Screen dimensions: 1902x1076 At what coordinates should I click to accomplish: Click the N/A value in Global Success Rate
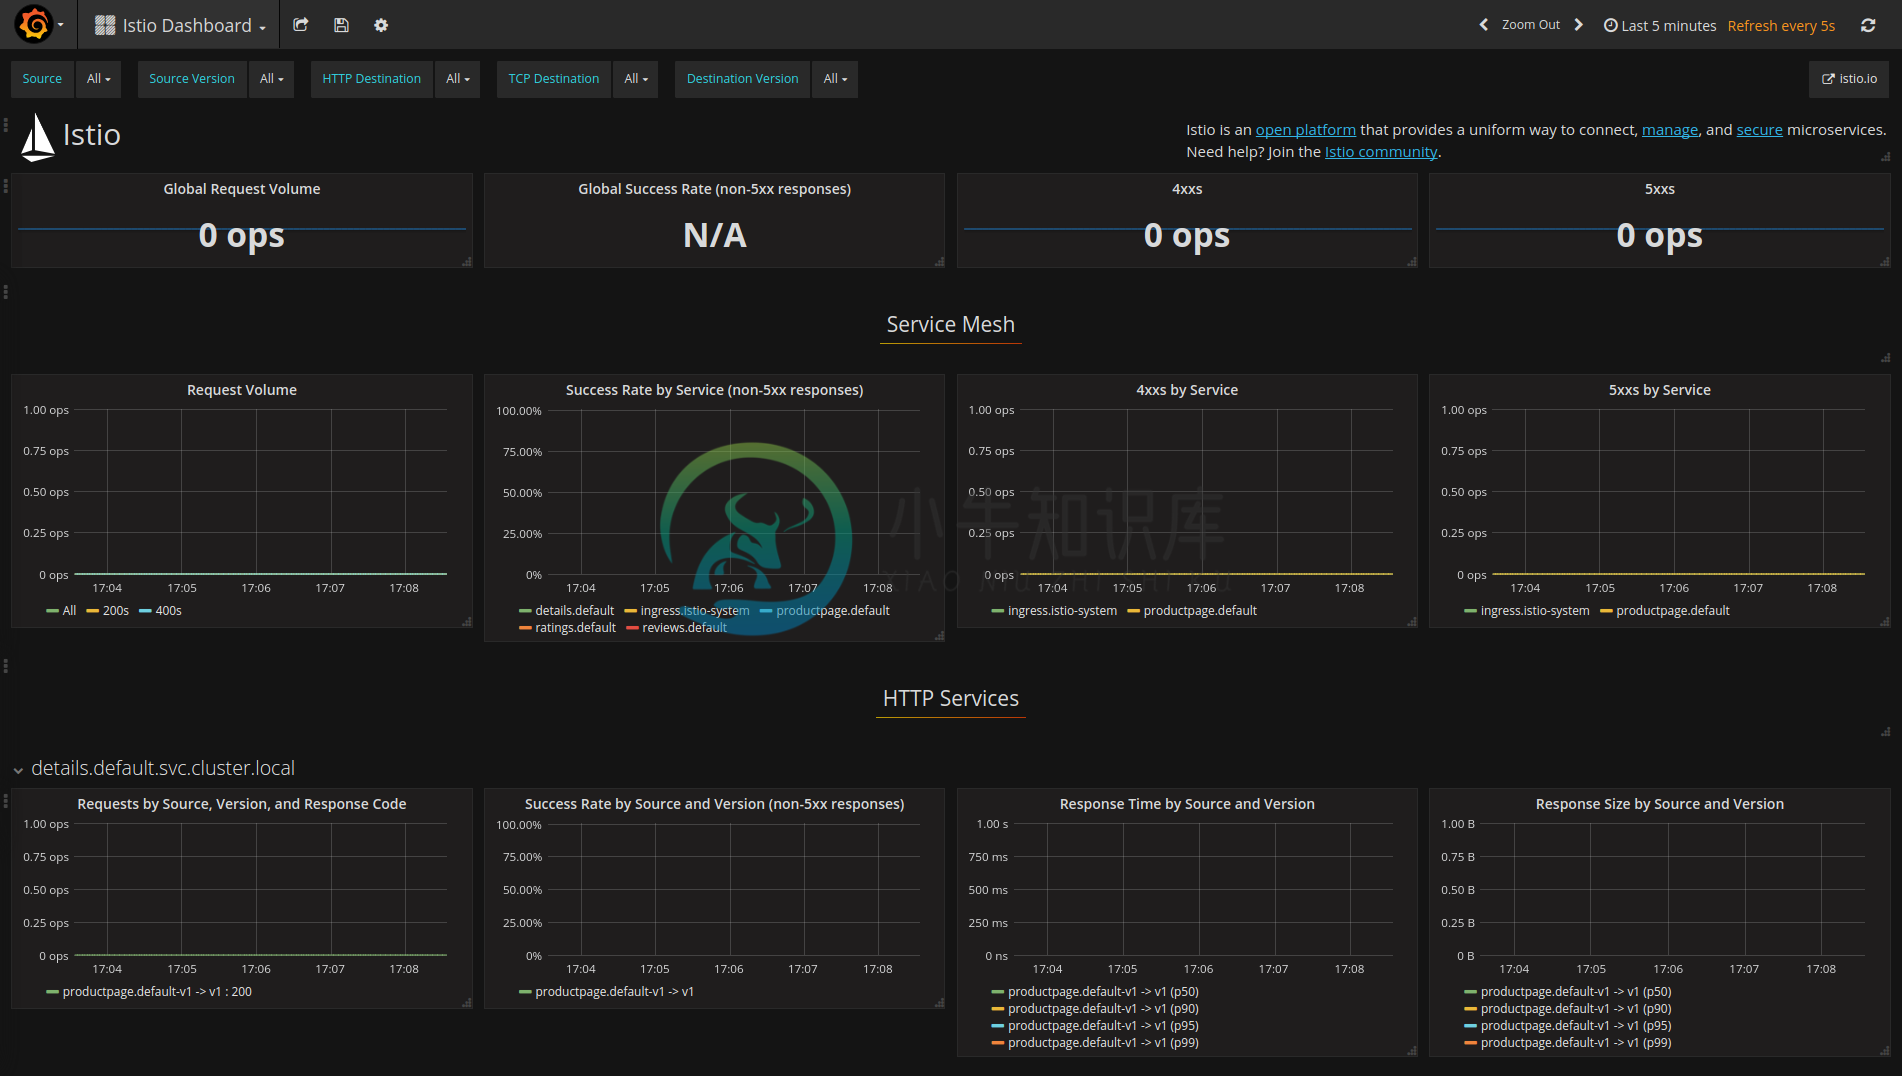pos(714,236)
